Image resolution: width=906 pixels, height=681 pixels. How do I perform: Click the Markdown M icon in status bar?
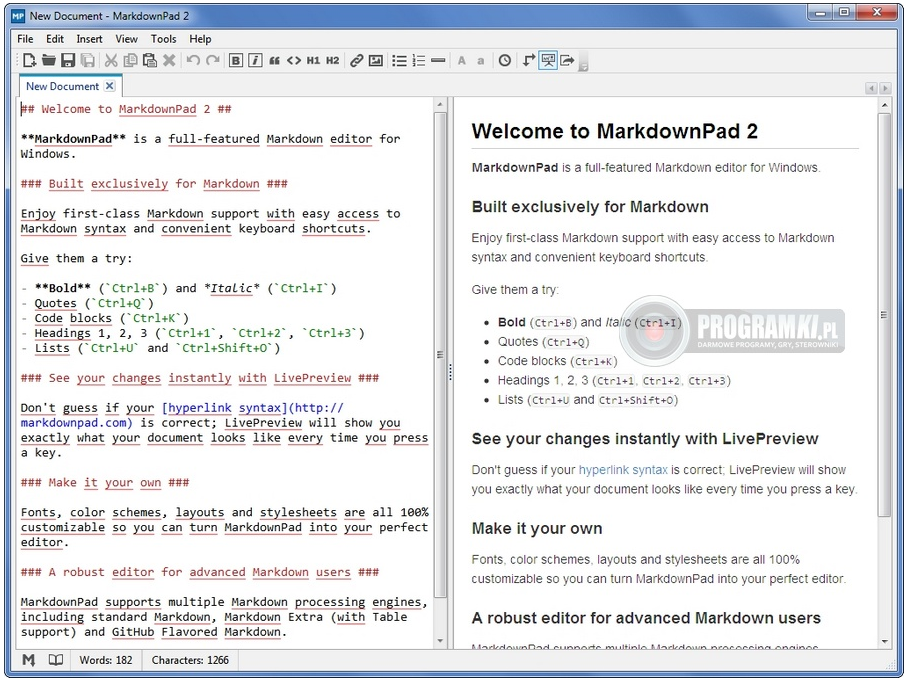pos(28,660)
